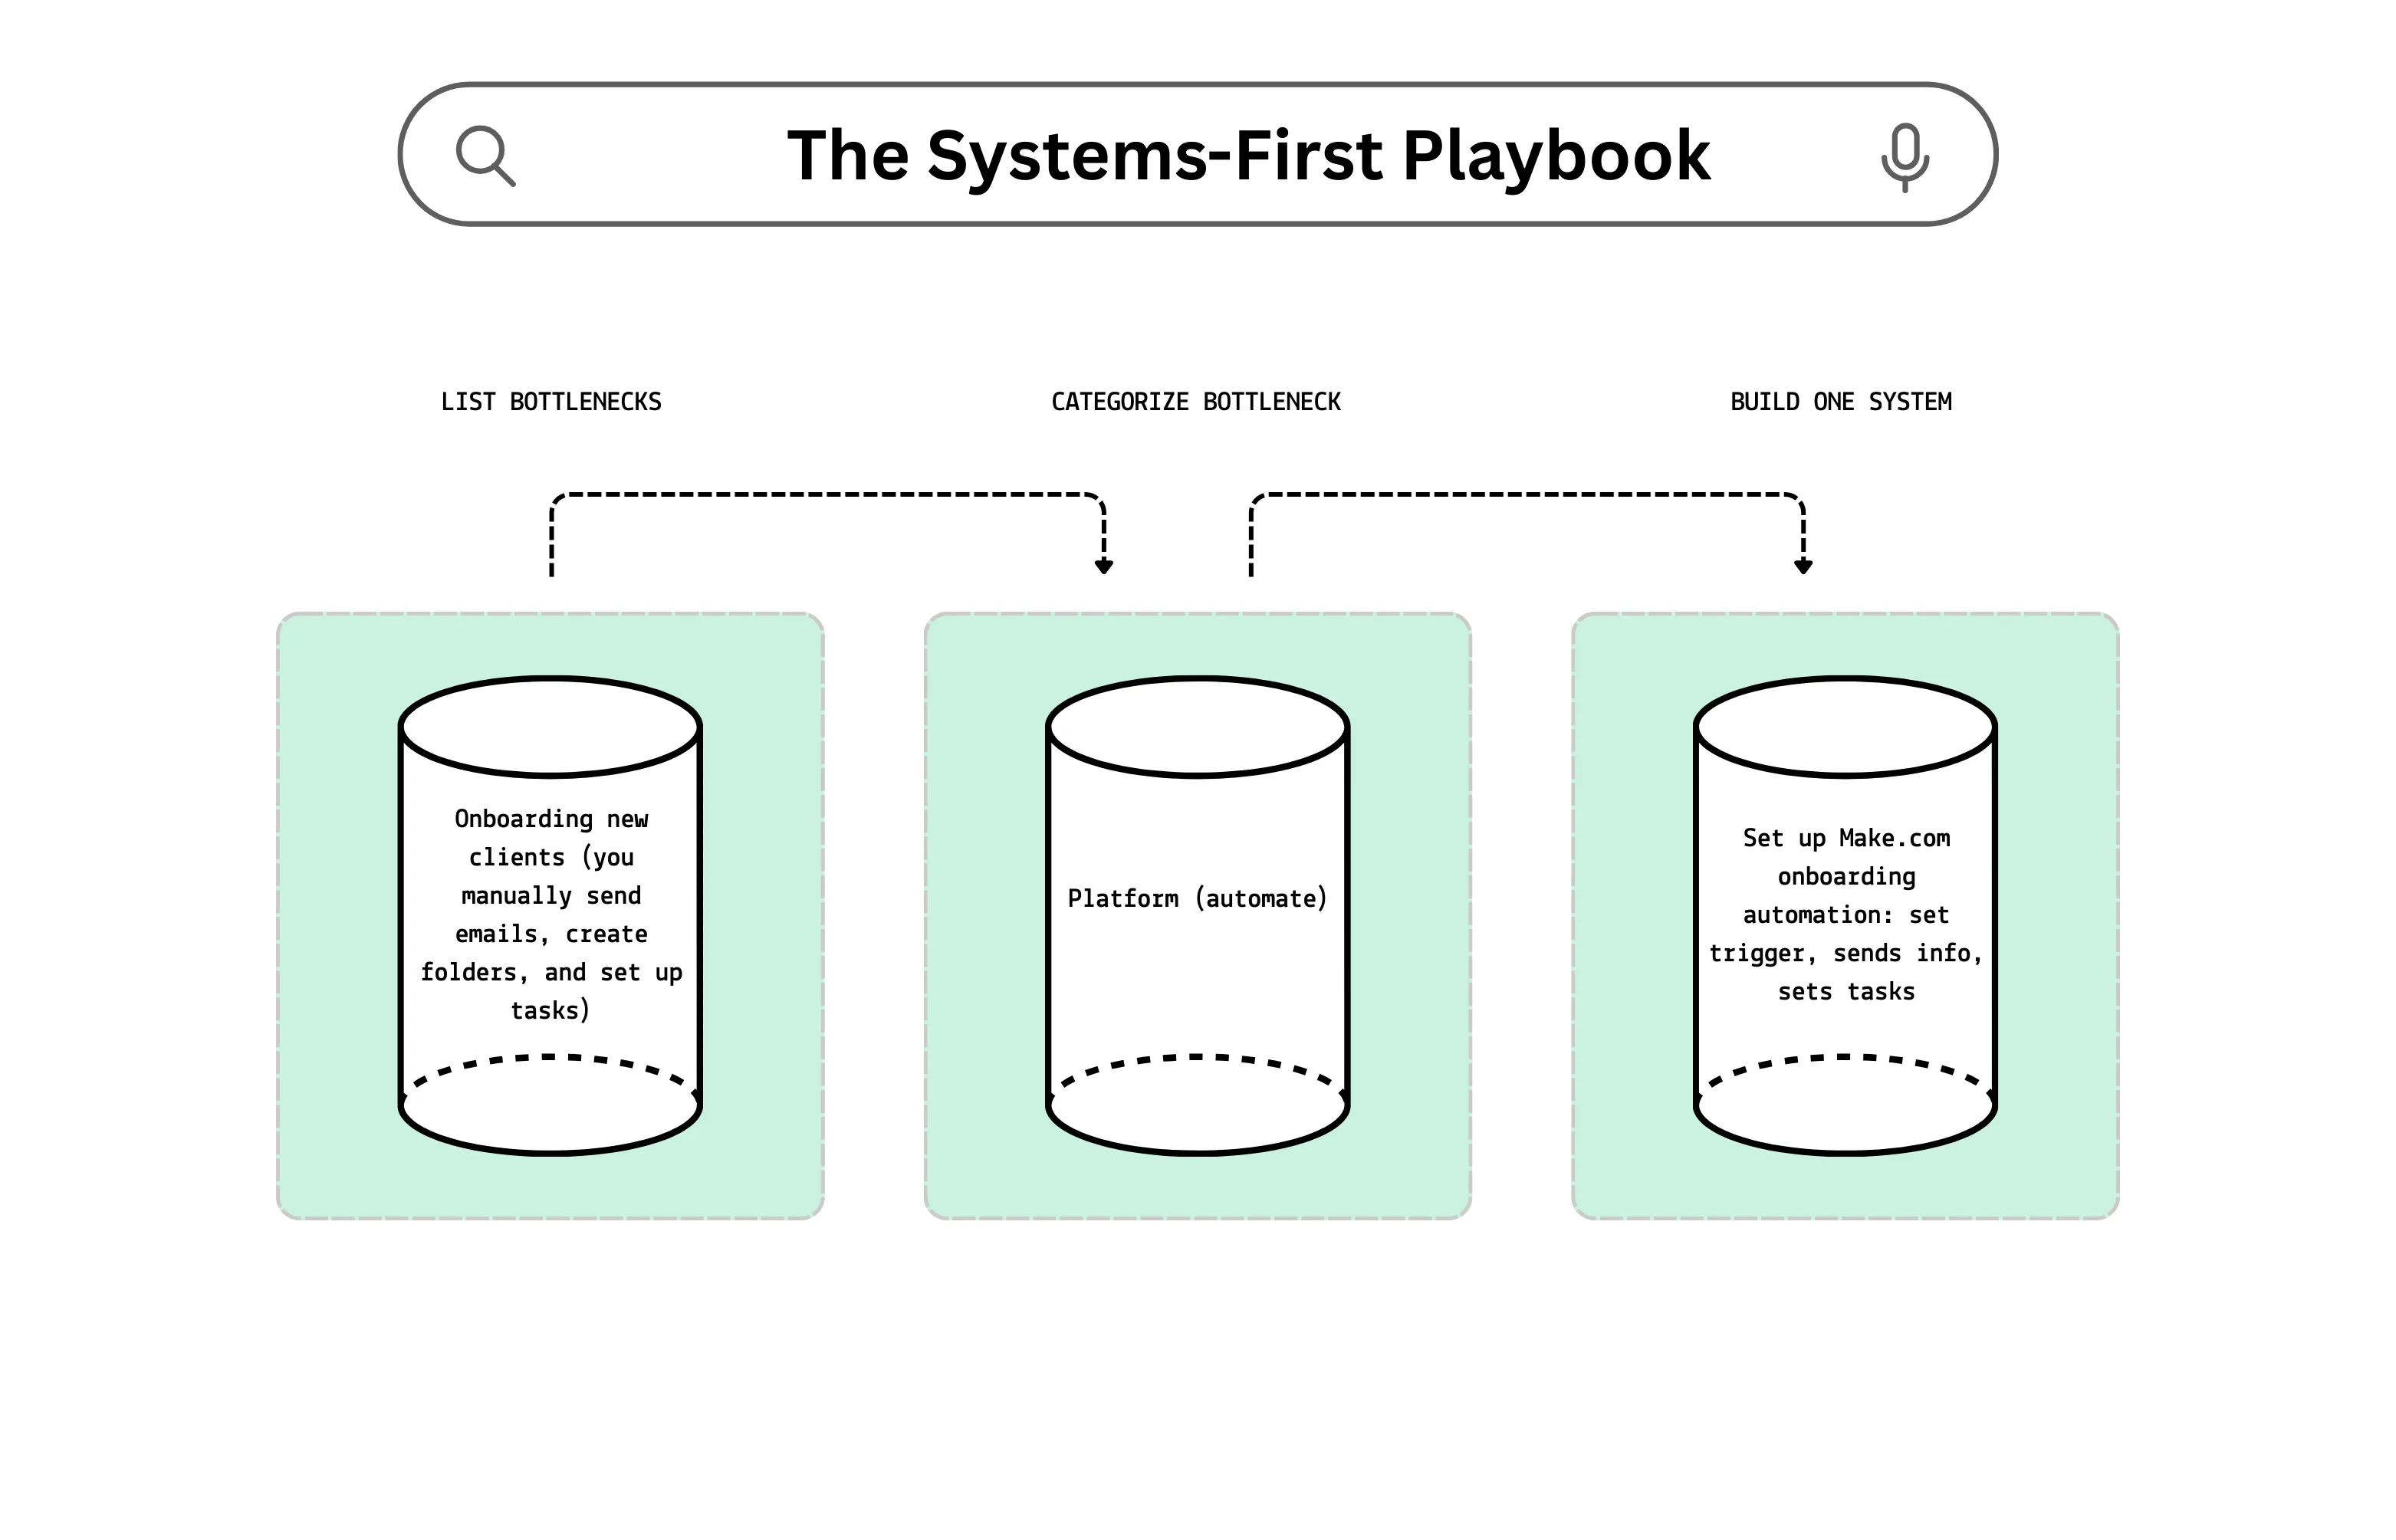The width and height of the screenshot is (2396, 1540).
Task: Click the magnifying glass search icon
Action: tap(485, 155)
